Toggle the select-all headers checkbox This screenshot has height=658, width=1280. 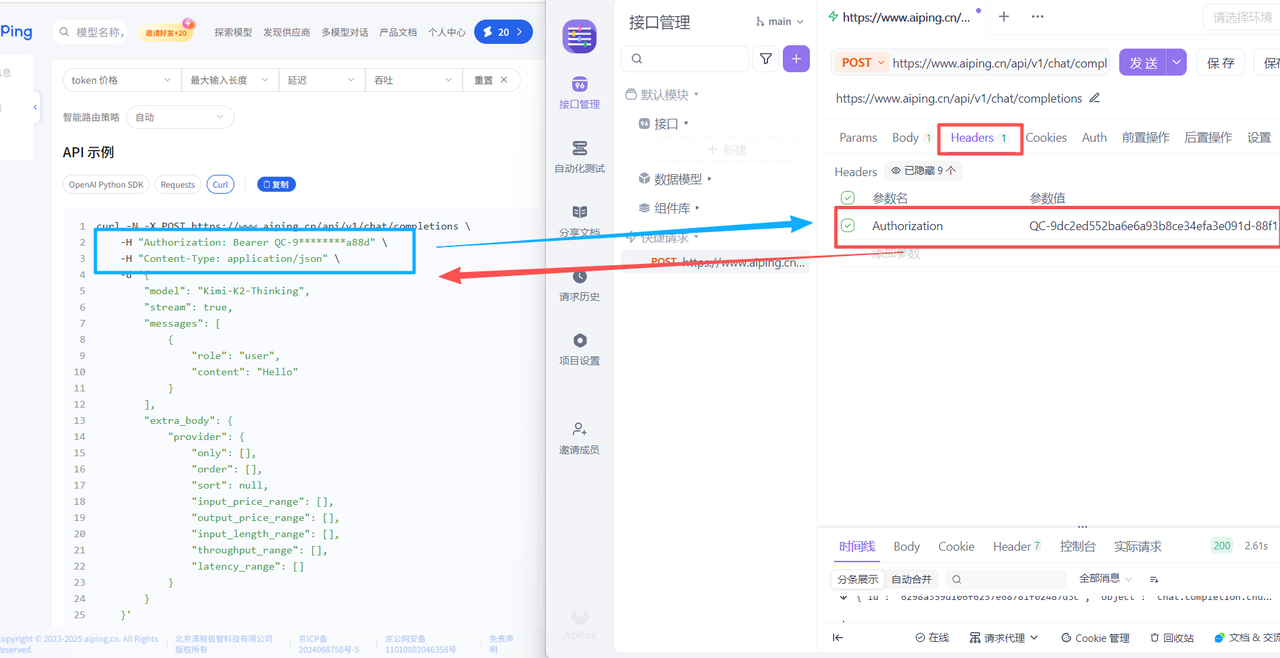(x=848, y=198)
